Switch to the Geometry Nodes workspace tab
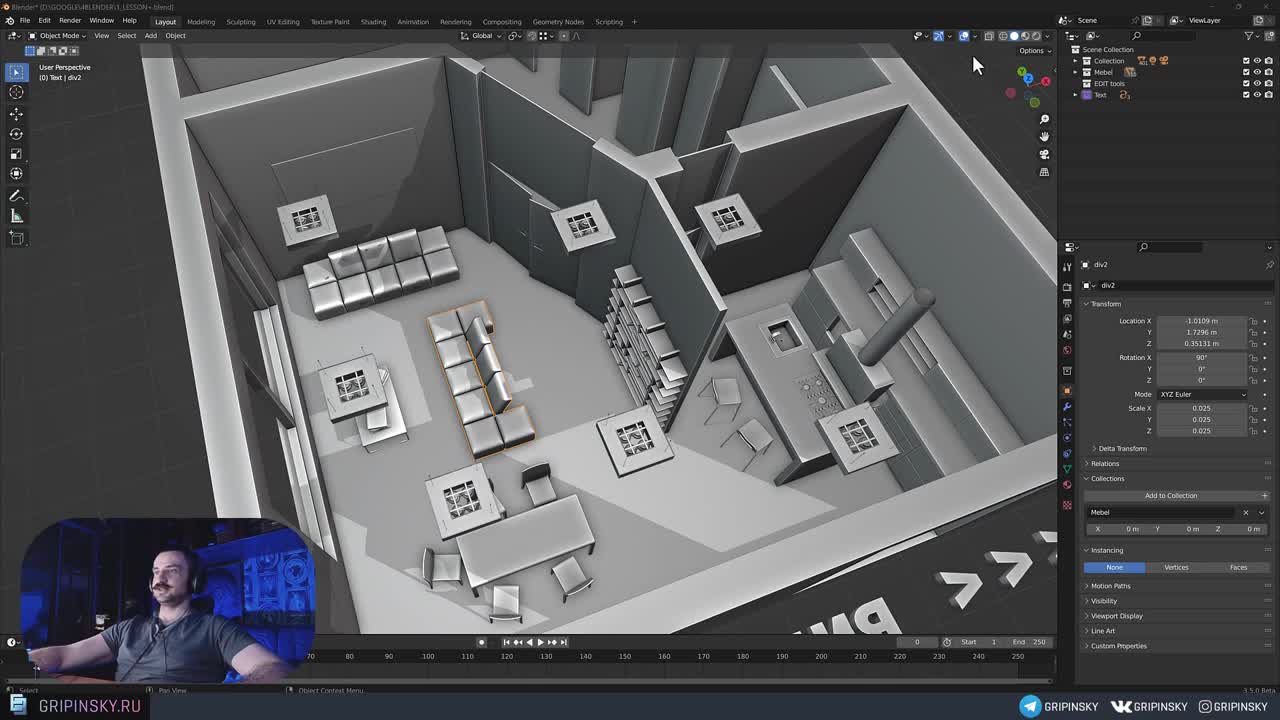This screenshot has height=720, width=1280. pyautogui.click(x=558, y=22)
